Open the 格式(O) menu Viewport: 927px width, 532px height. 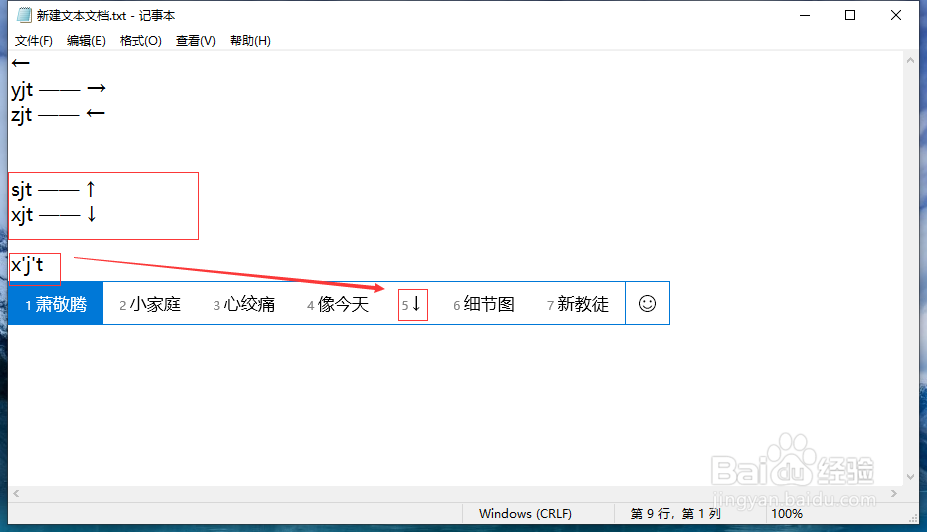(x=141, y=41)
